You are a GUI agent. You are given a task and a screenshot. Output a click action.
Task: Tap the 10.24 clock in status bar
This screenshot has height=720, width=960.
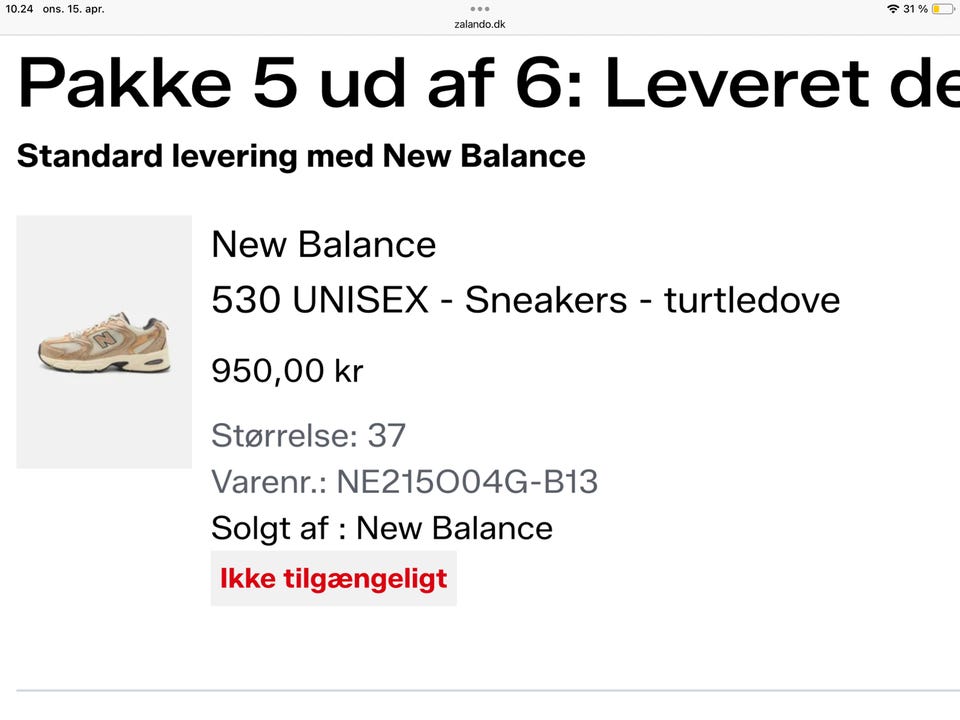[20, 9]
